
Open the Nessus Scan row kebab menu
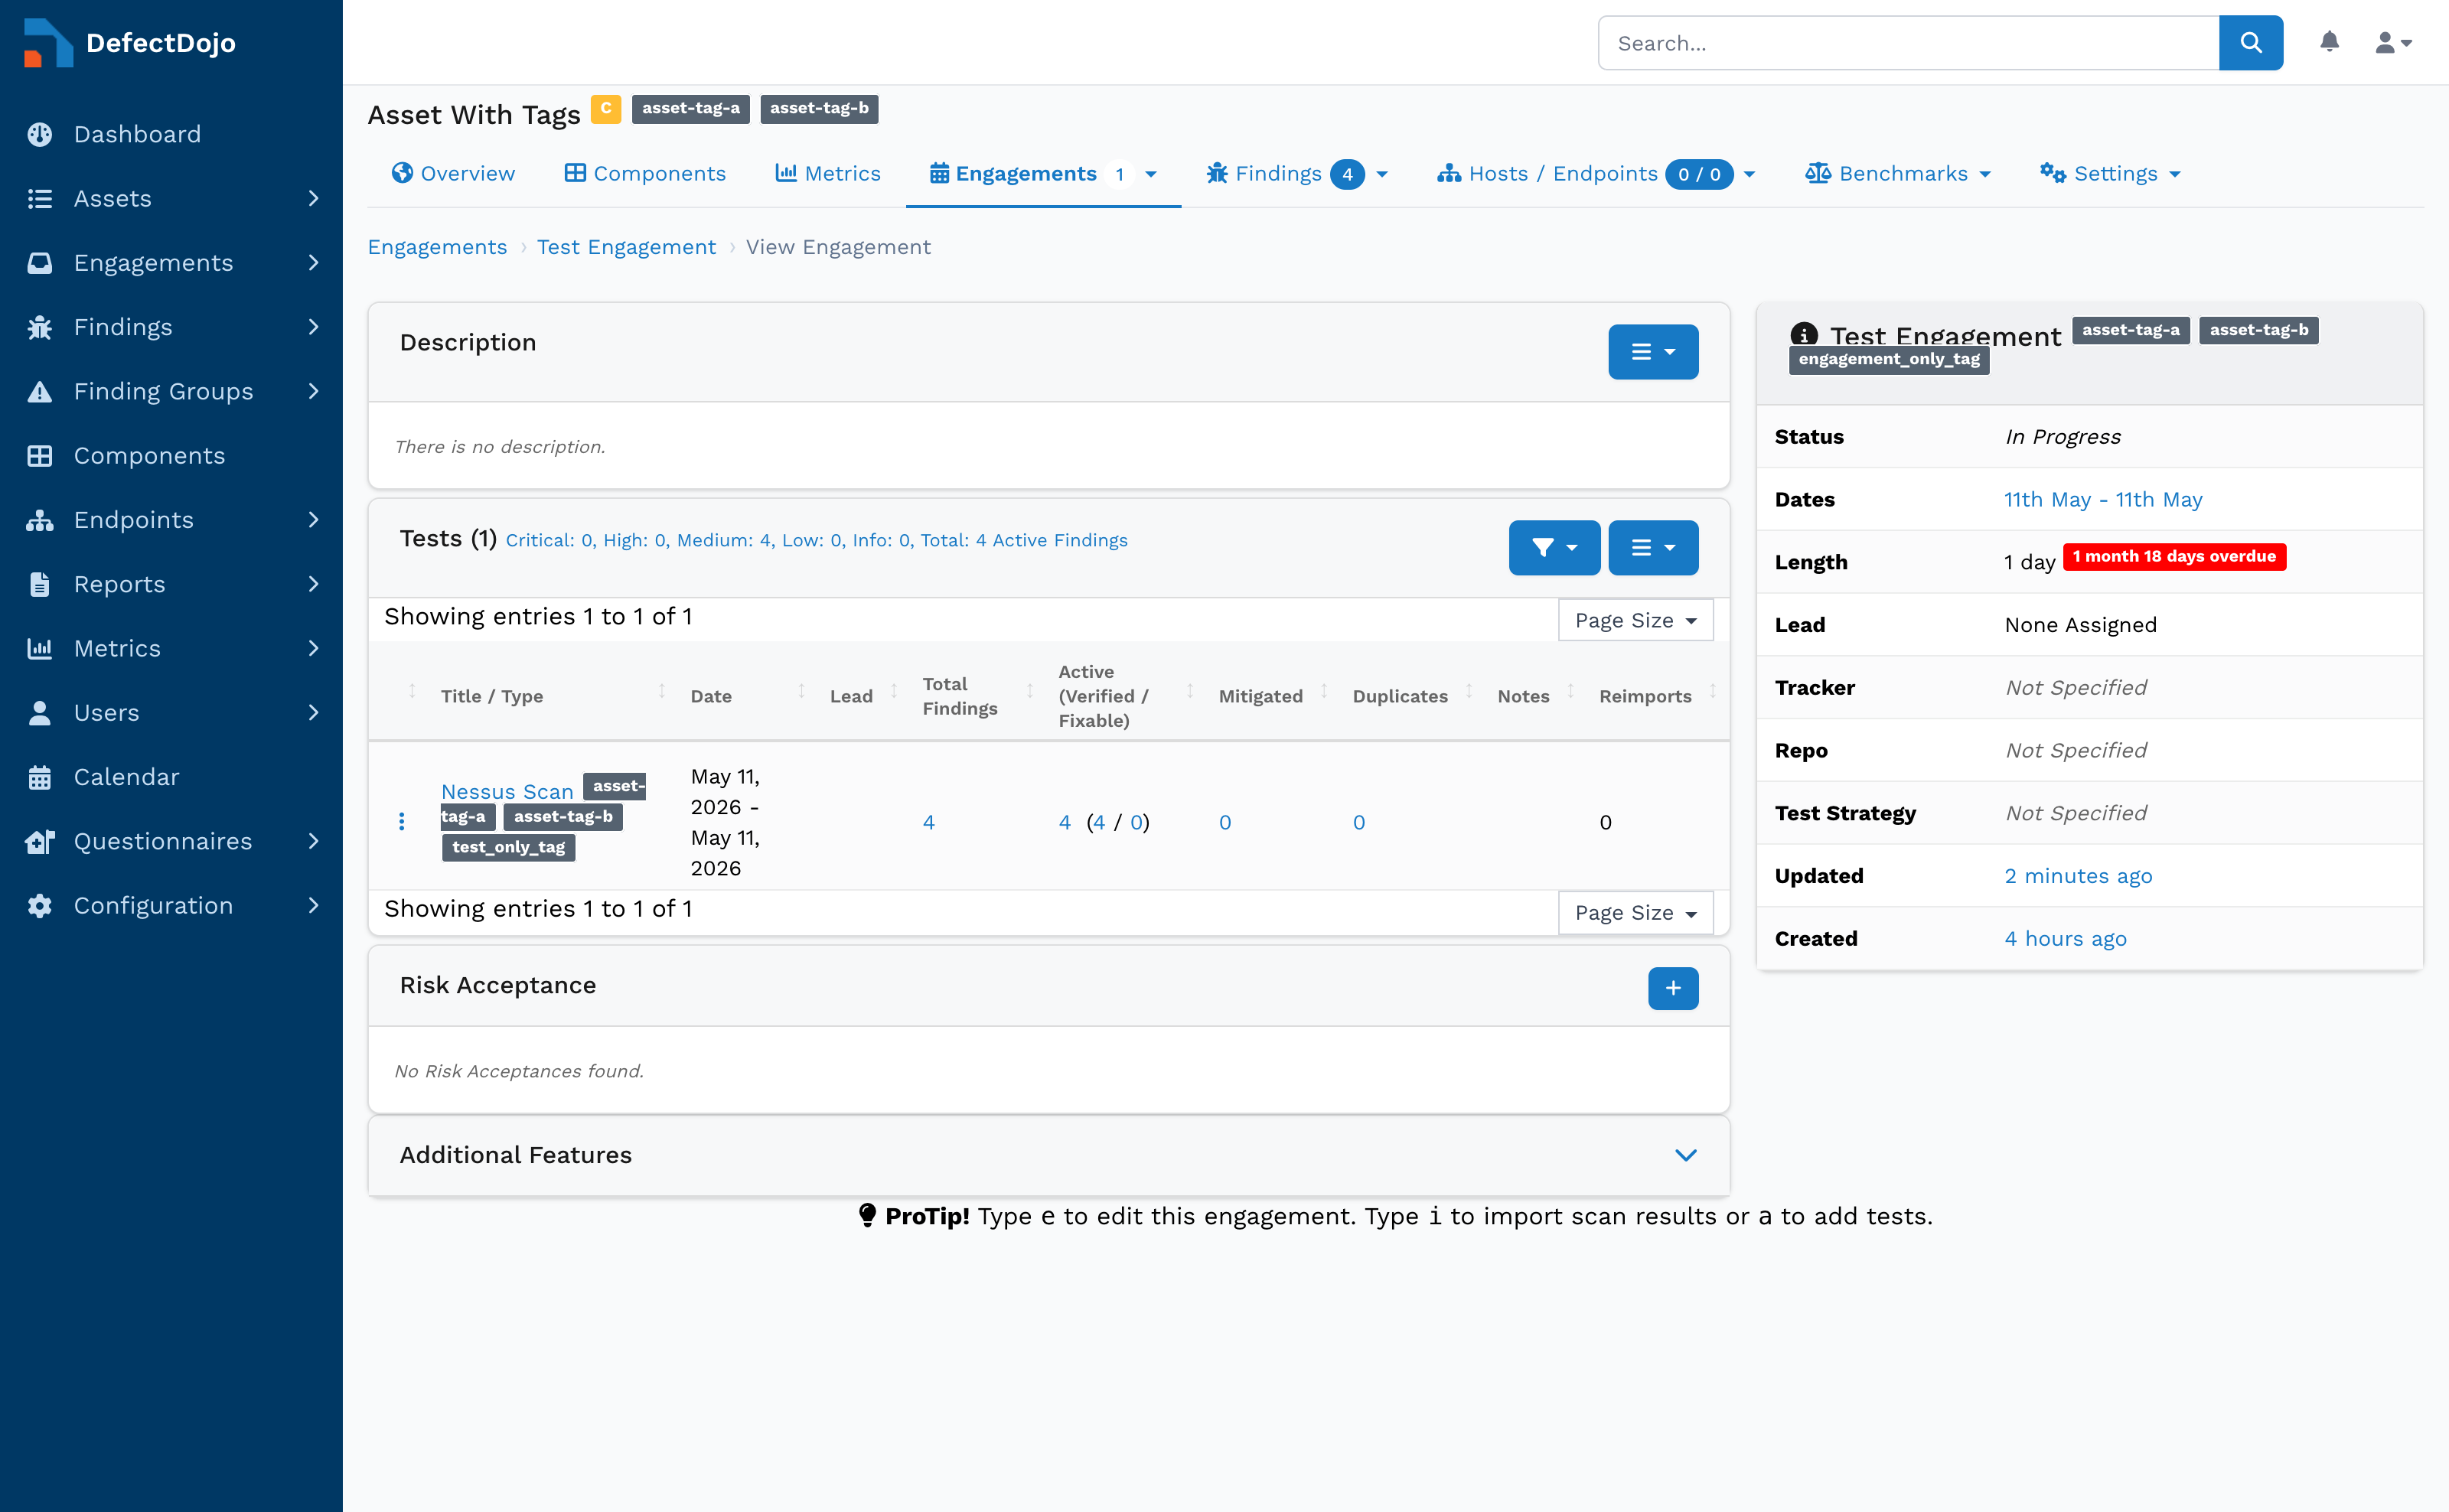tap(402, 822)
